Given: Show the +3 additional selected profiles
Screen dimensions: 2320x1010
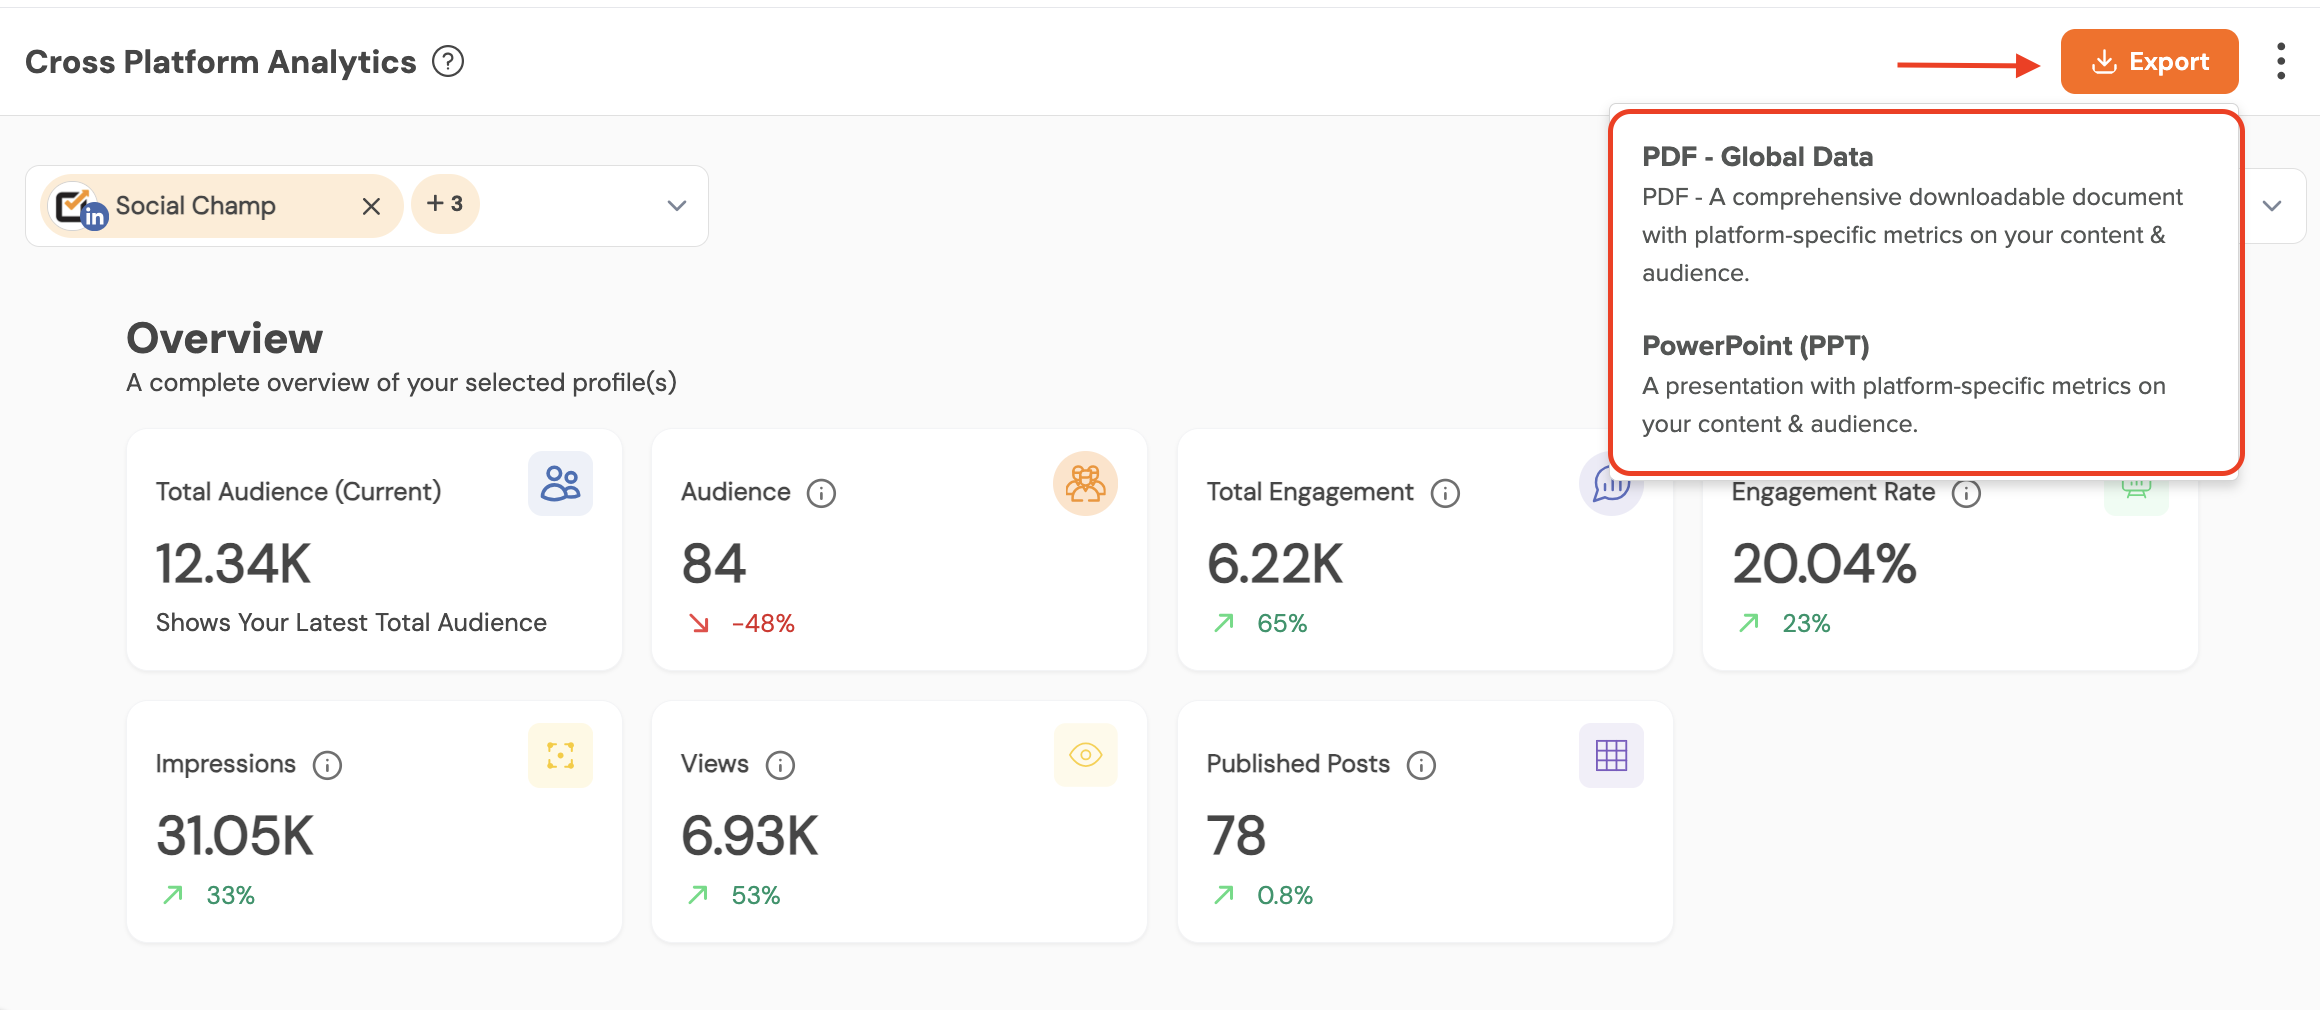Looking at the screenshot, I should (x=445, y=204).
